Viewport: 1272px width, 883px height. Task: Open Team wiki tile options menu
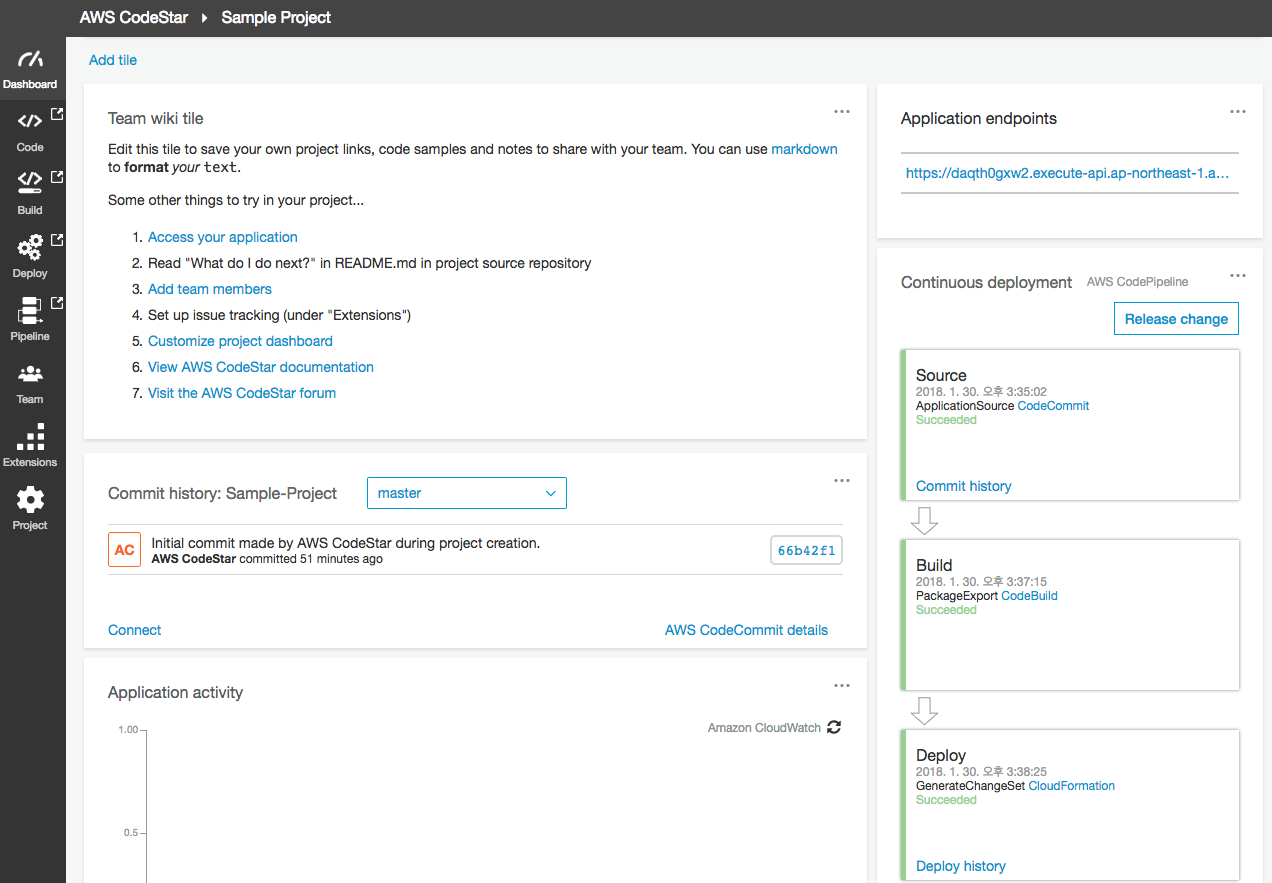click(x=842, y=112)
